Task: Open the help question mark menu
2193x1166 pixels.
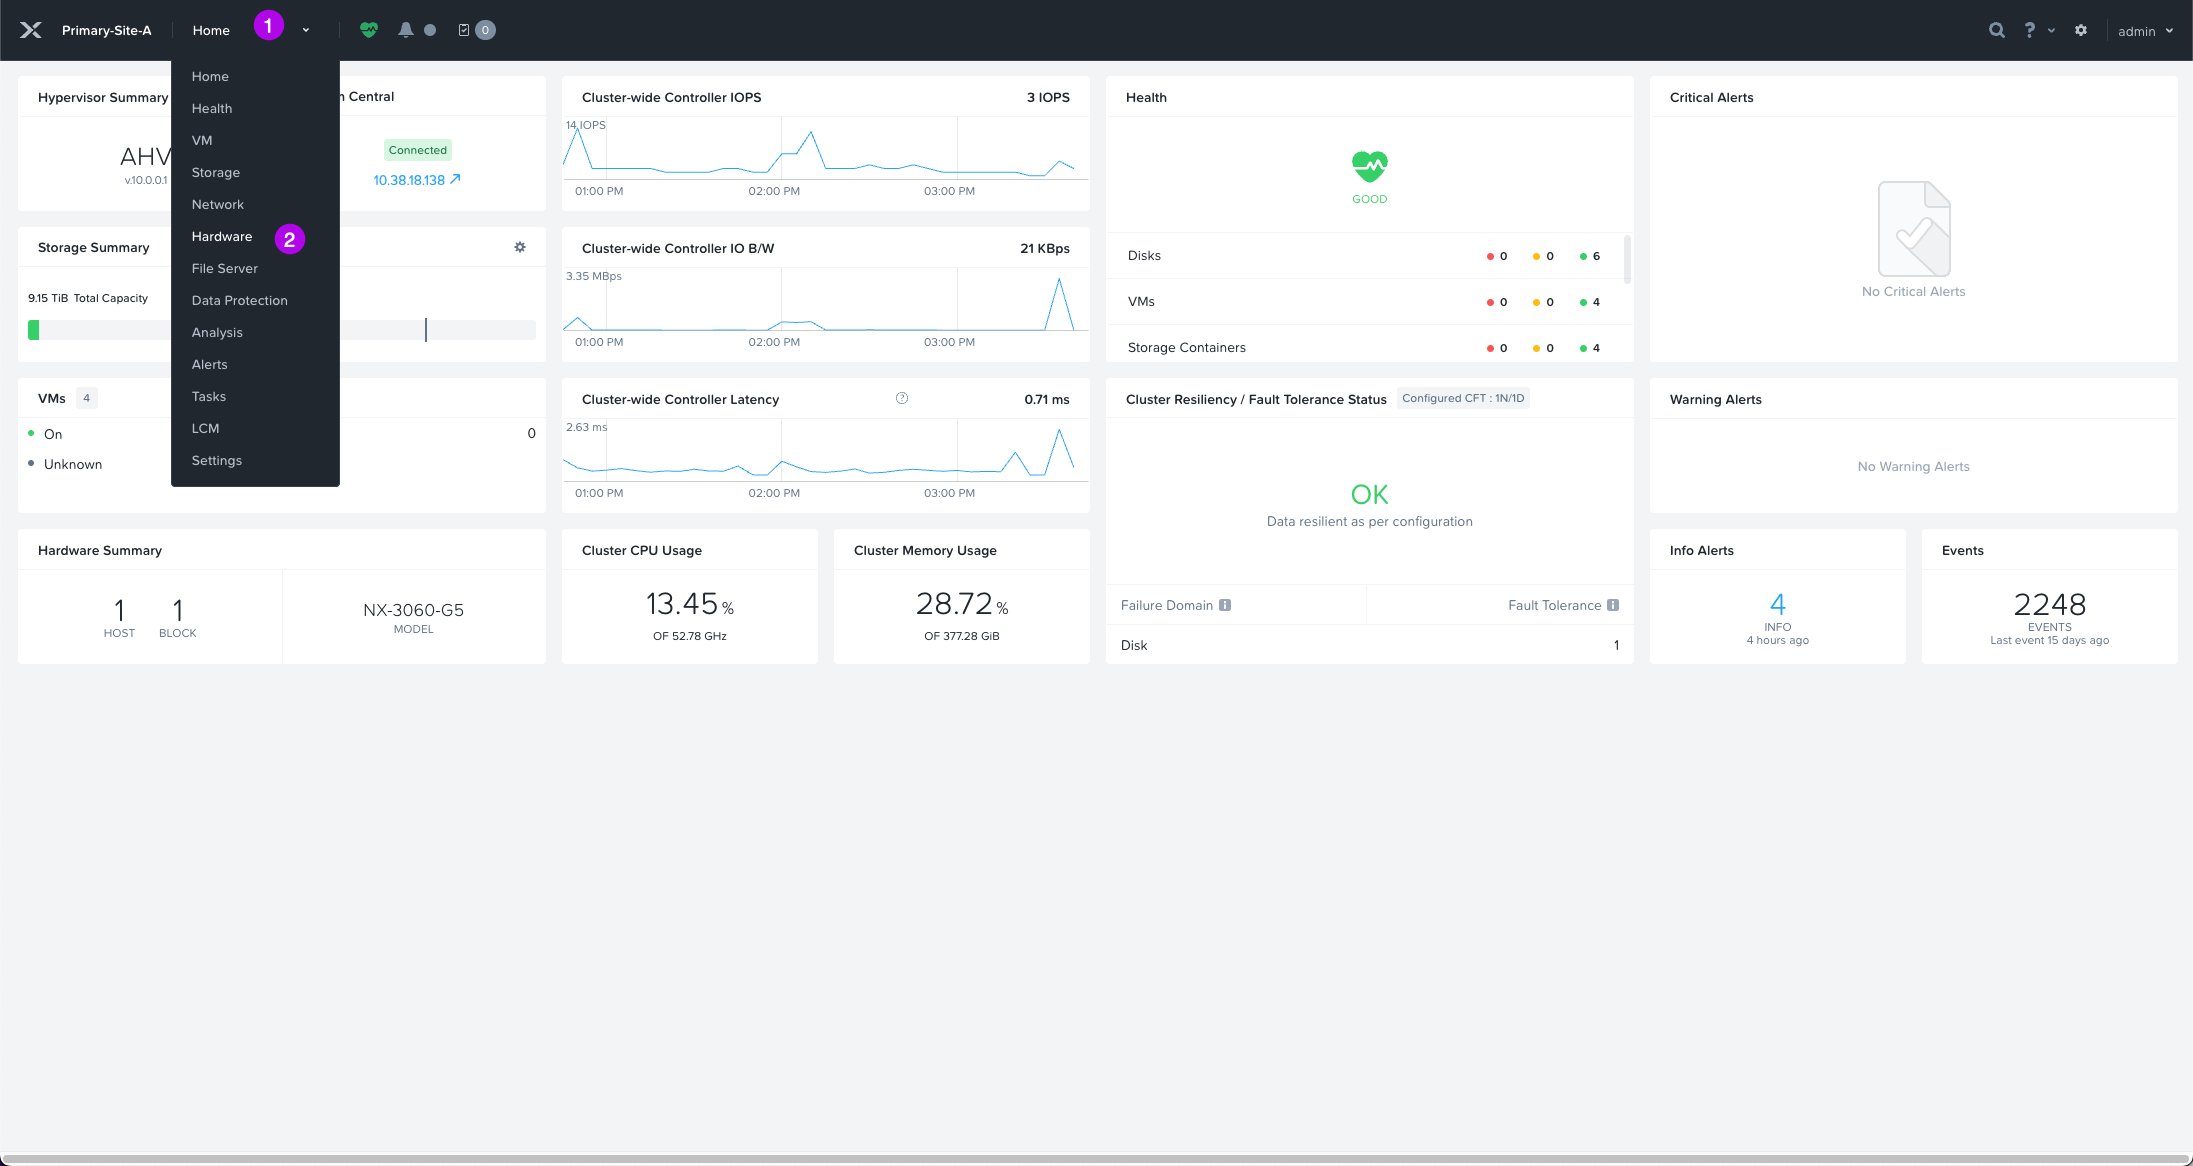Action: pos(2029,30)
